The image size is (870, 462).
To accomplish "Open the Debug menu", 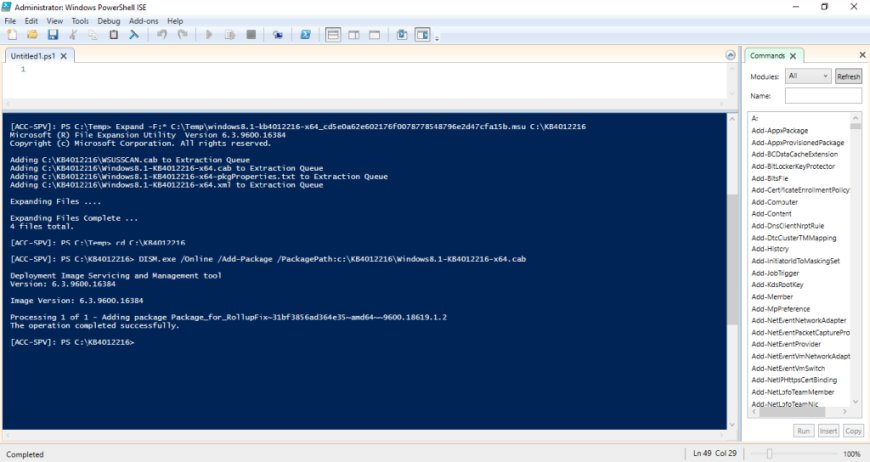I will point(109,21).
